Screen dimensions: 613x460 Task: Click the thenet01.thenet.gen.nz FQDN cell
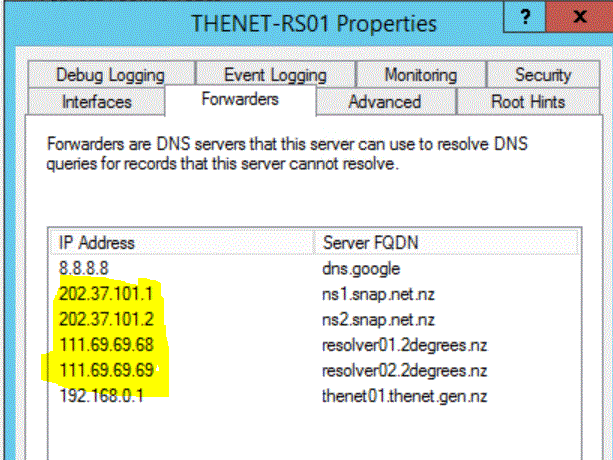[404, 396]
